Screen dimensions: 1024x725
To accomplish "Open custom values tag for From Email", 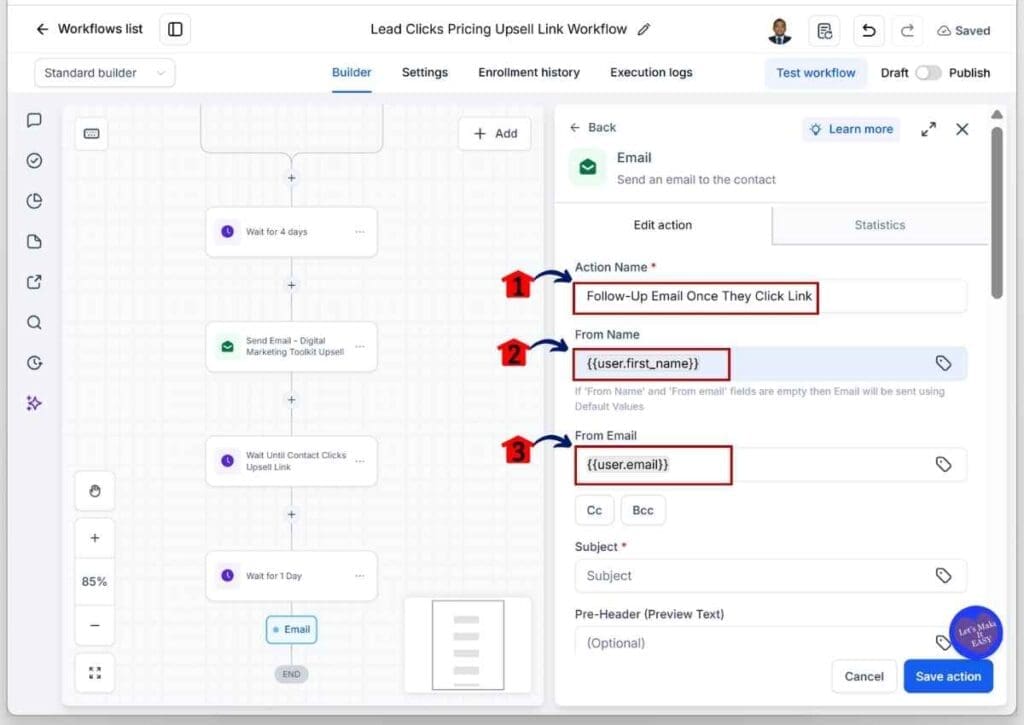I will (943, 464).
